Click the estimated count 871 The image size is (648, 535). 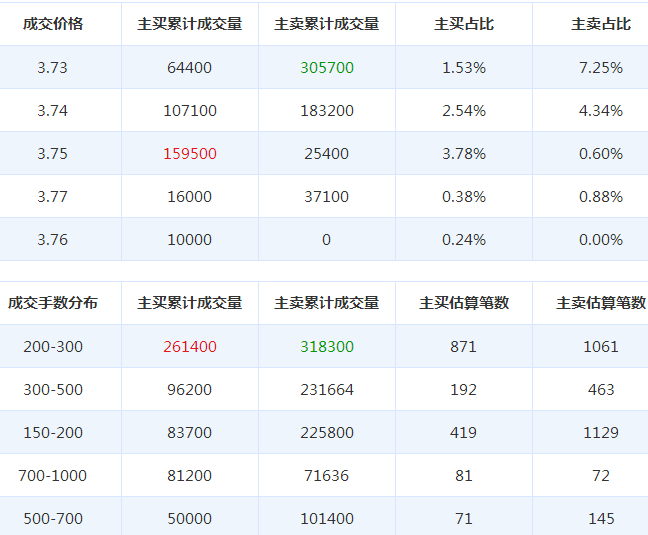coord(464,346)
